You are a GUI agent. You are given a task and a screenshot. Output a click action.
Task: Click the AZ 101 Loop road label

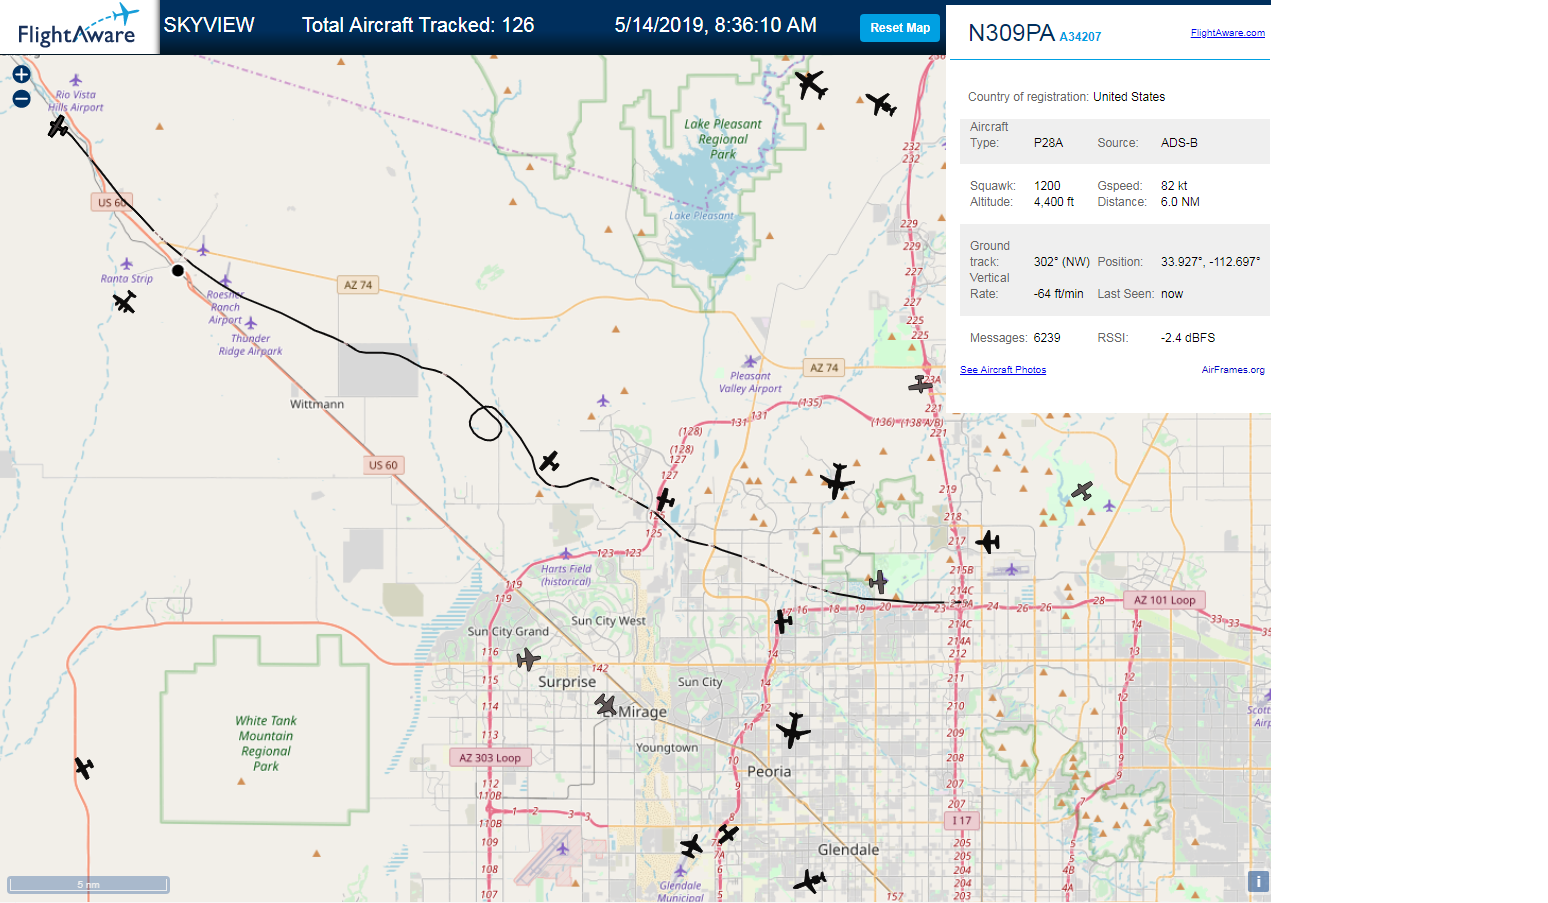(x=1165, y=600)
